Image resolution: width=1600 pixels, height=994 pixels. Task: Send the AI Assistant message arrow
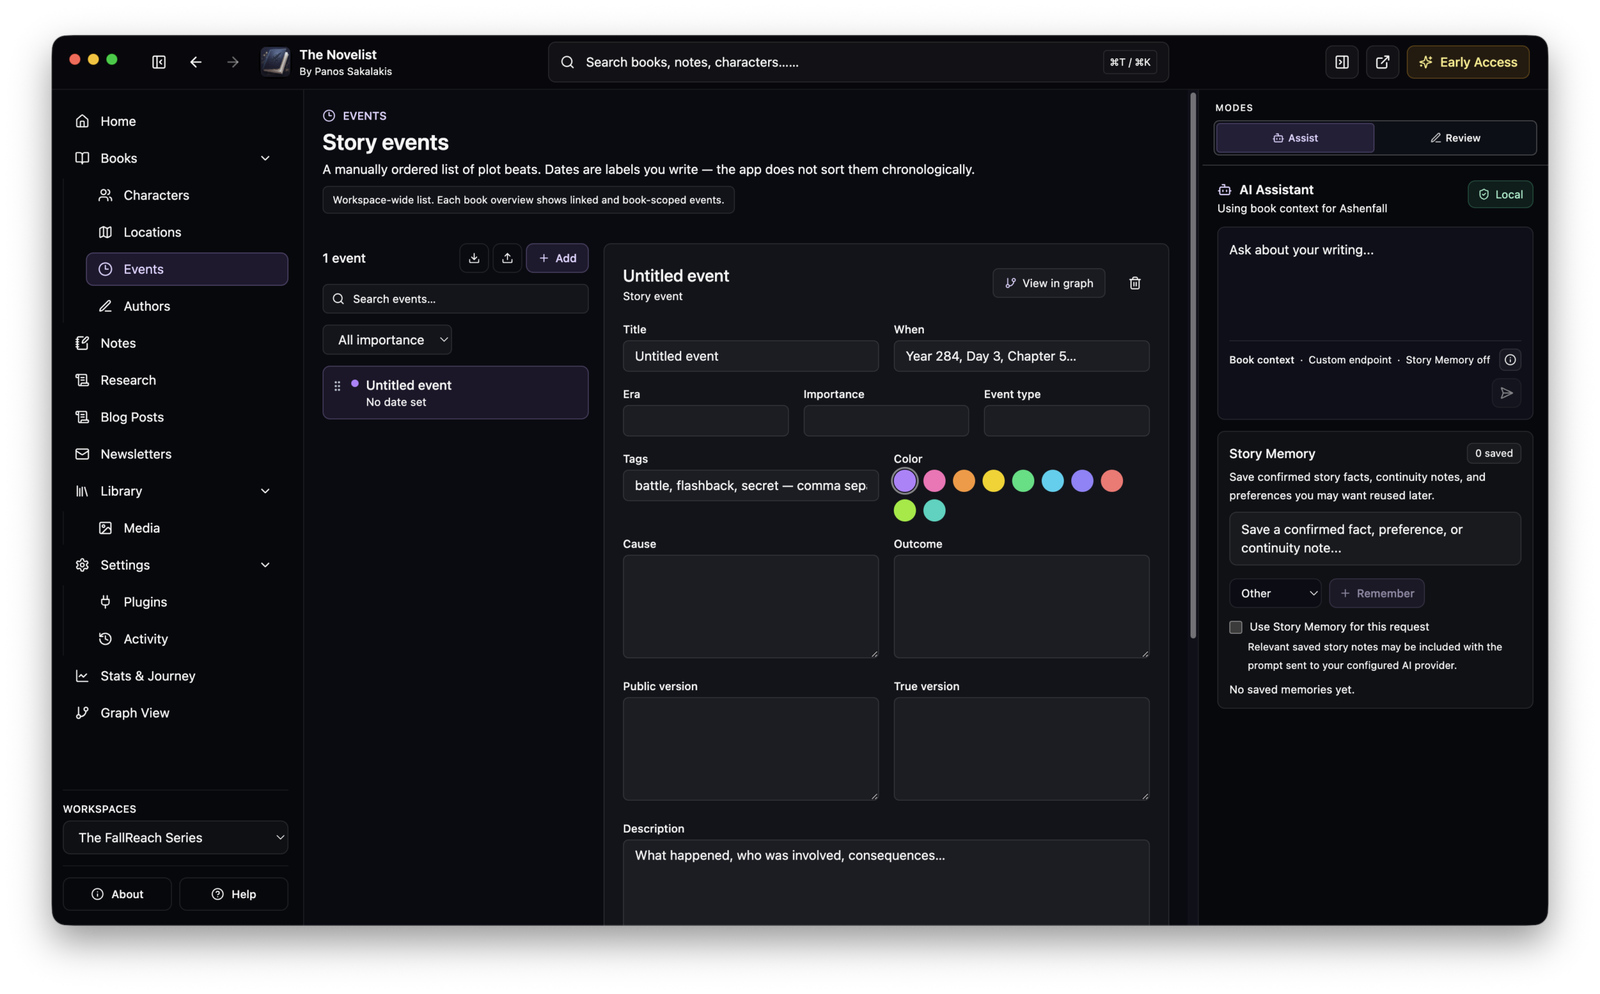1506,393
